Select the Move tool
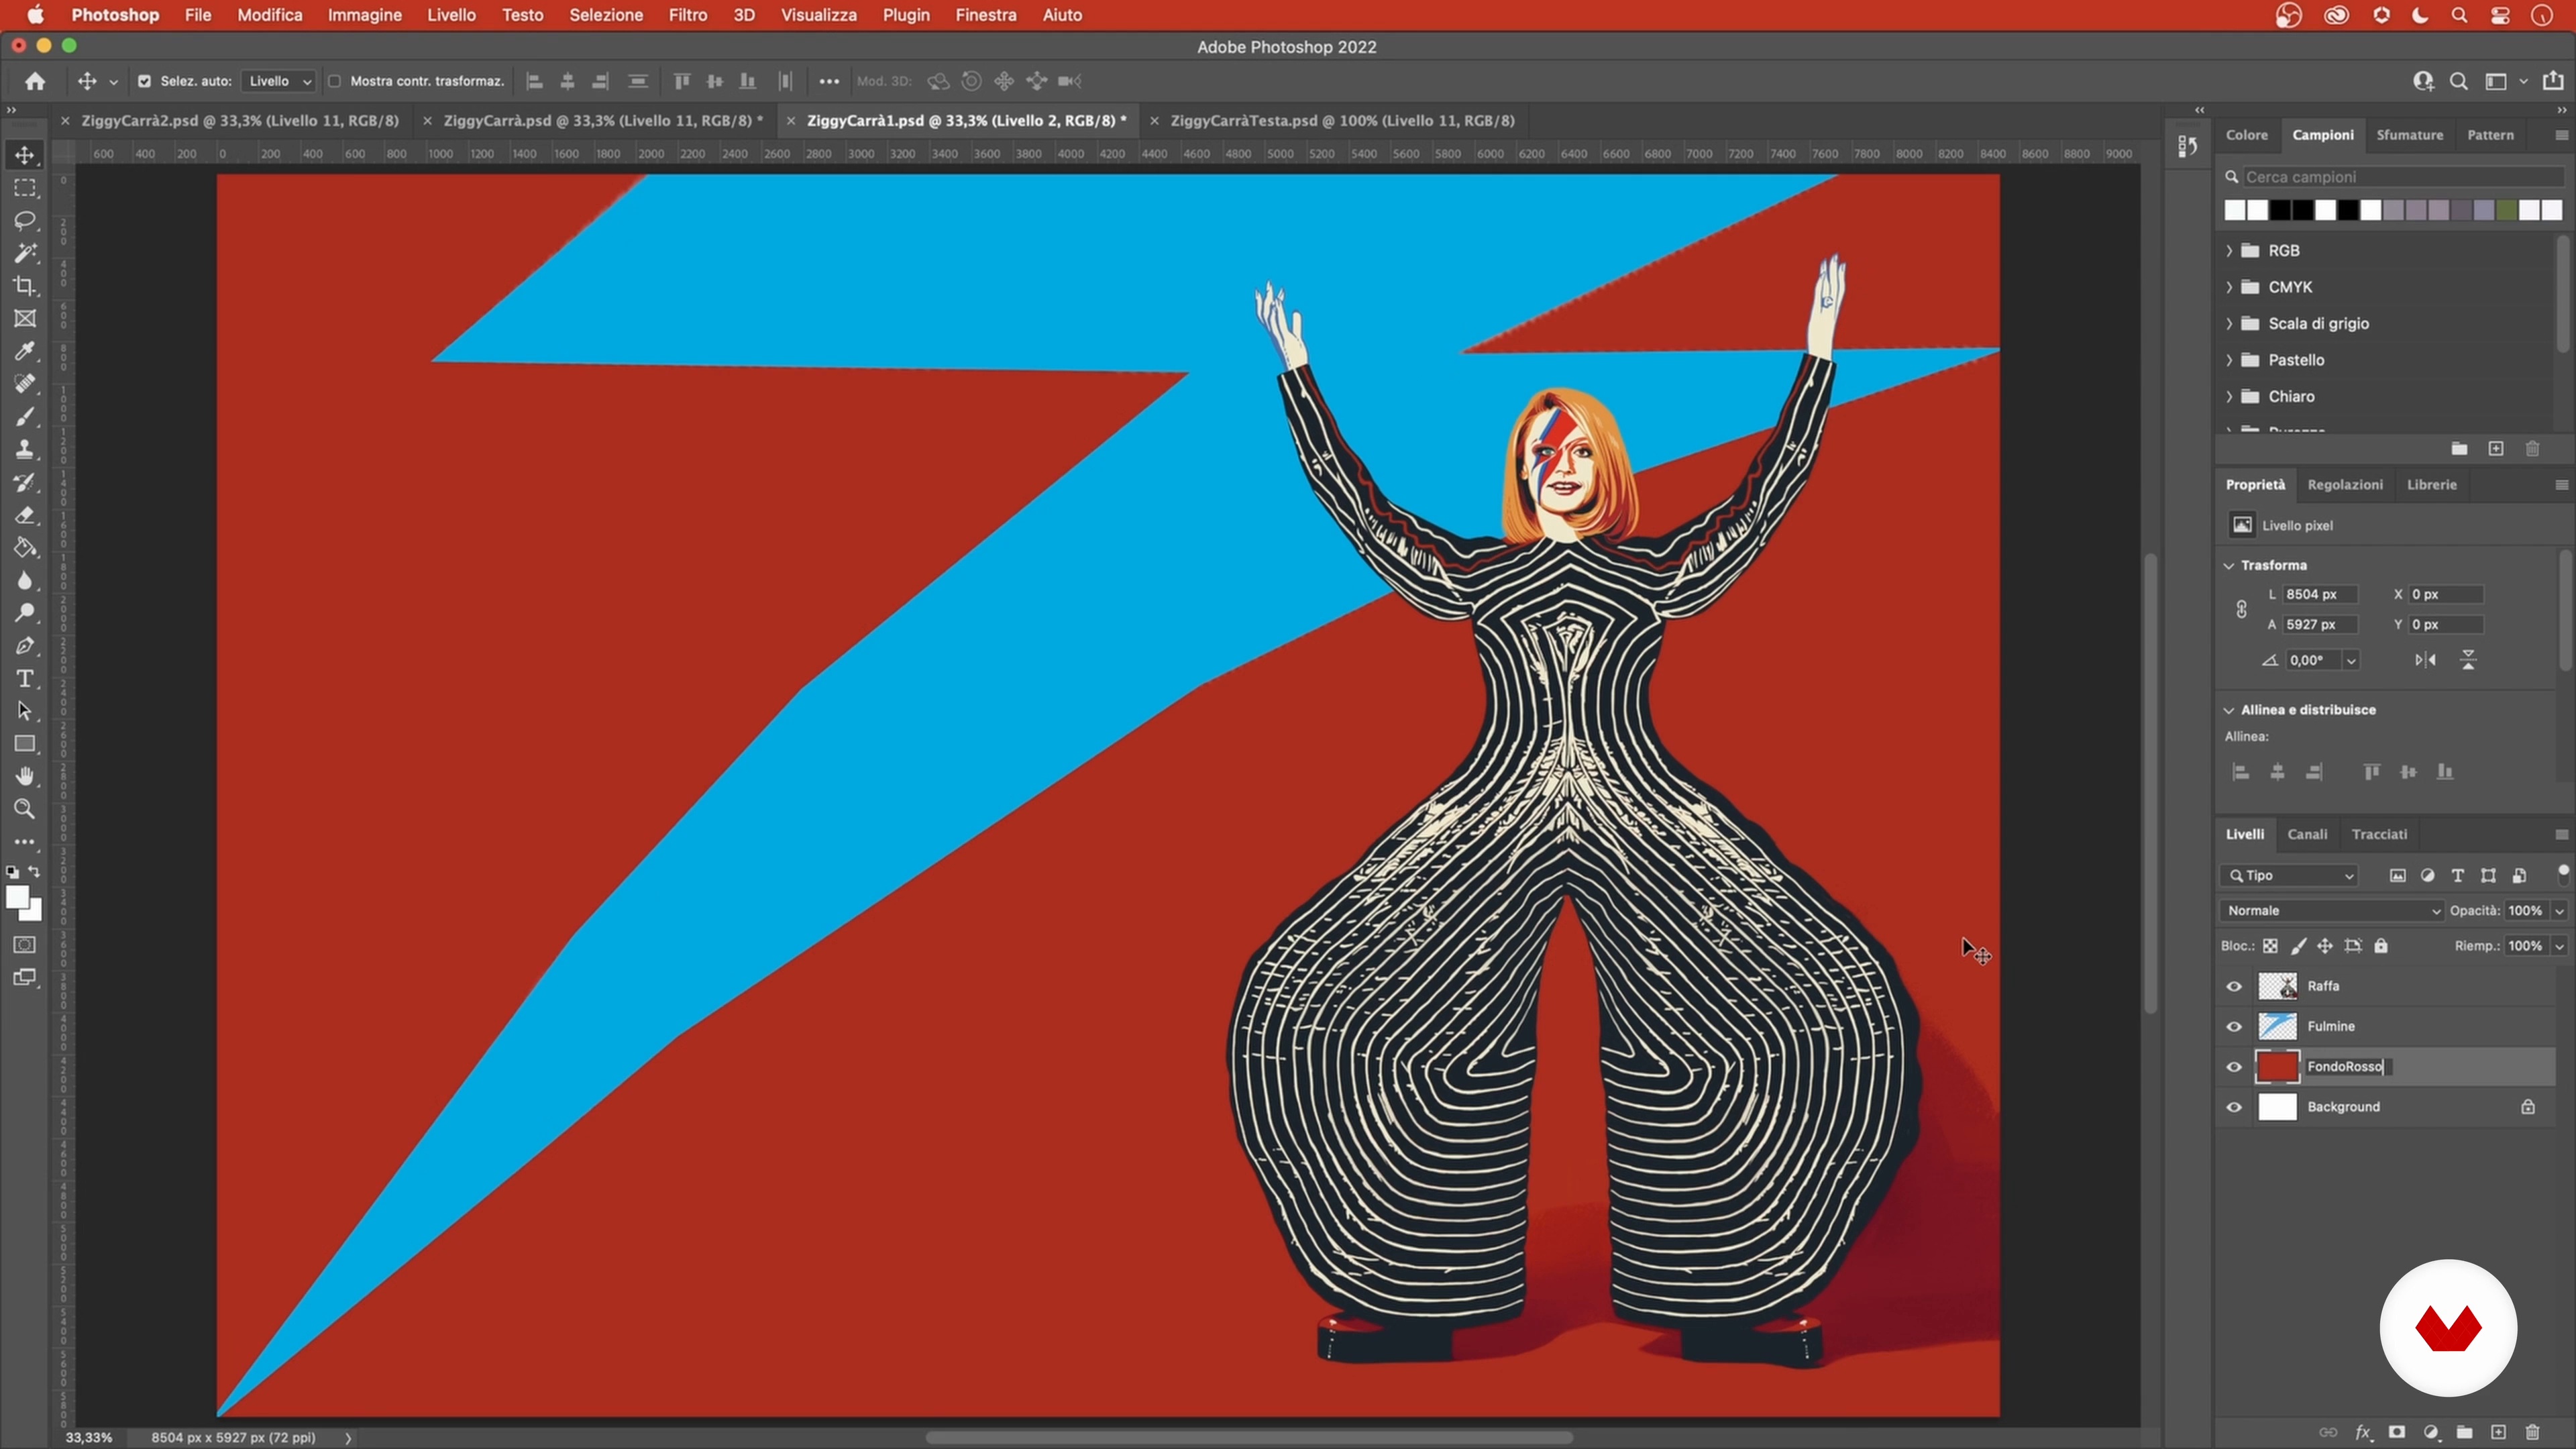 tap(25, 155)
